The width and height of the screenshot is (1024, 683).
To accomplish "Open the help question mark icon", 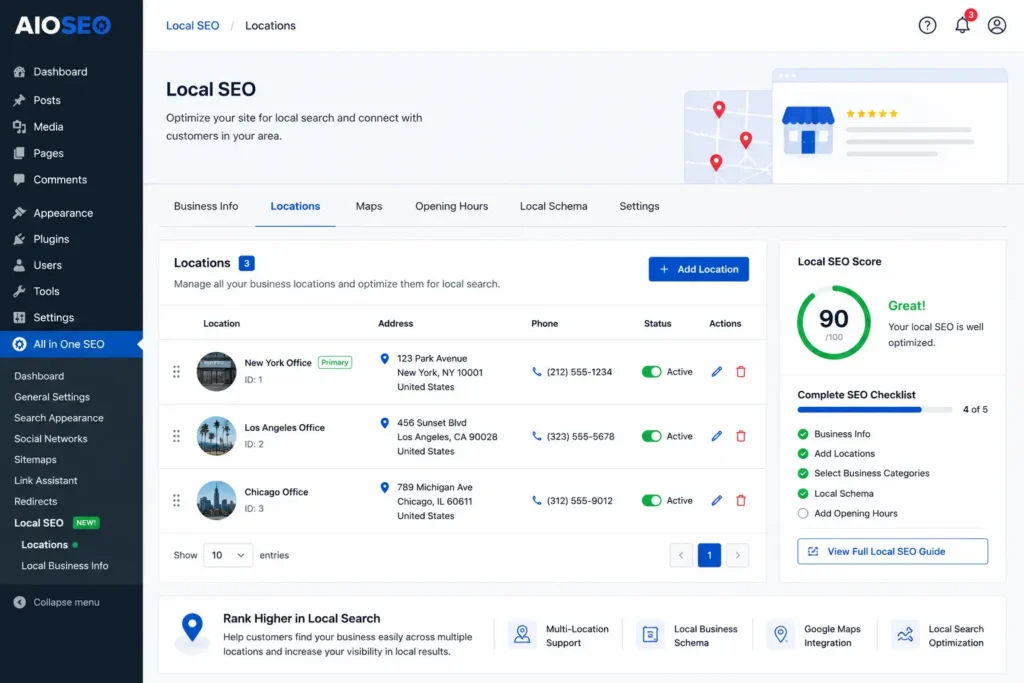I will pos(927,25).
